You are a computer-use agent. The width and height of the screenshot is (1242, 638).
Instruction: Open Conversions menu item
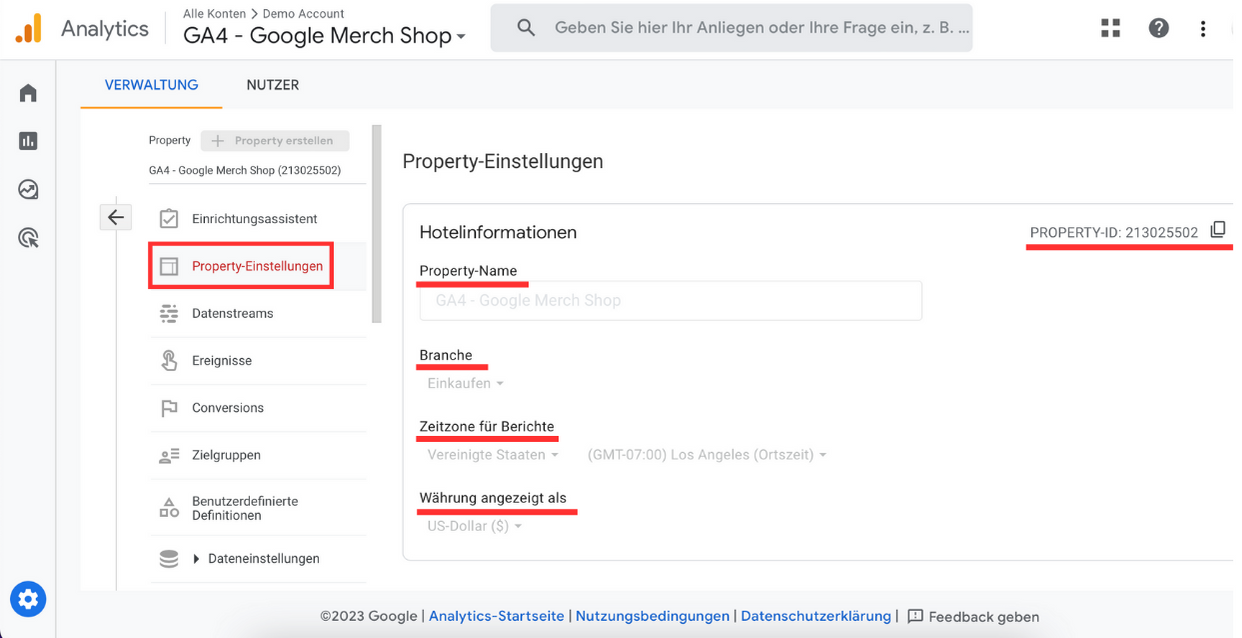257,408
